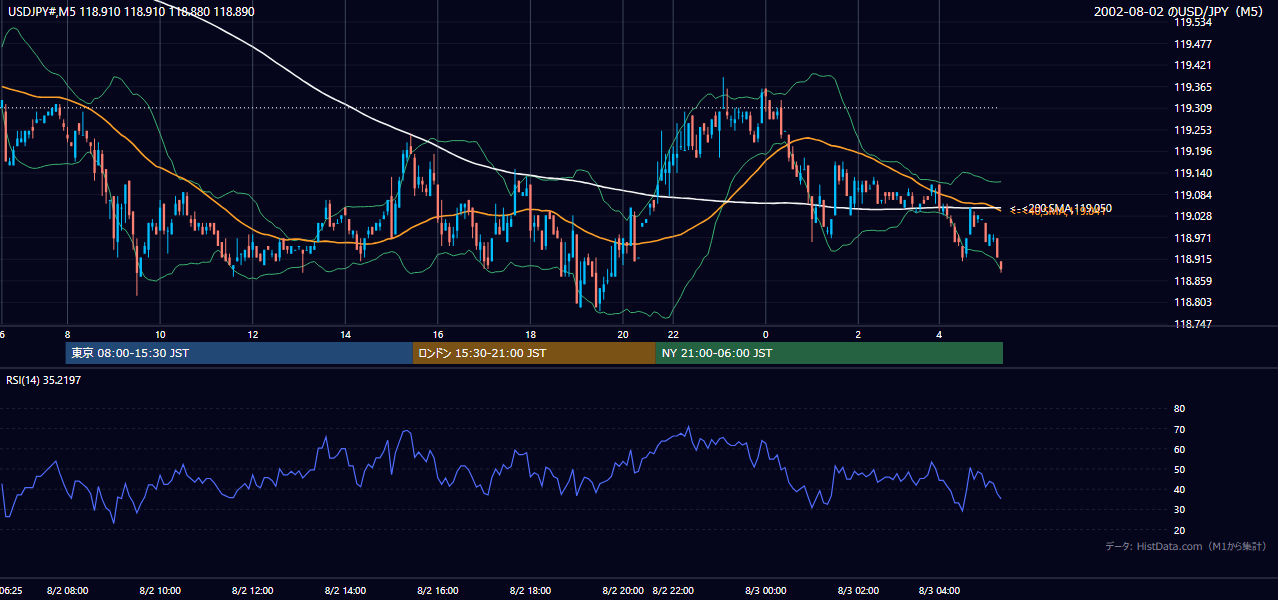Click RSI scale value 30
Viewport: 1278px width, 600px height.
1179,509
